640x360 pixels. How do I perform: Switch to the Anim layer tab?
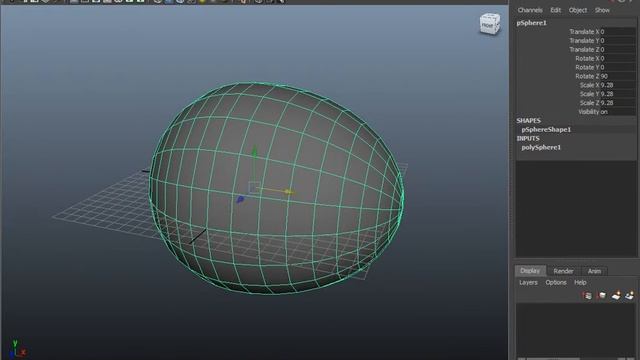(x=594, y=271)
